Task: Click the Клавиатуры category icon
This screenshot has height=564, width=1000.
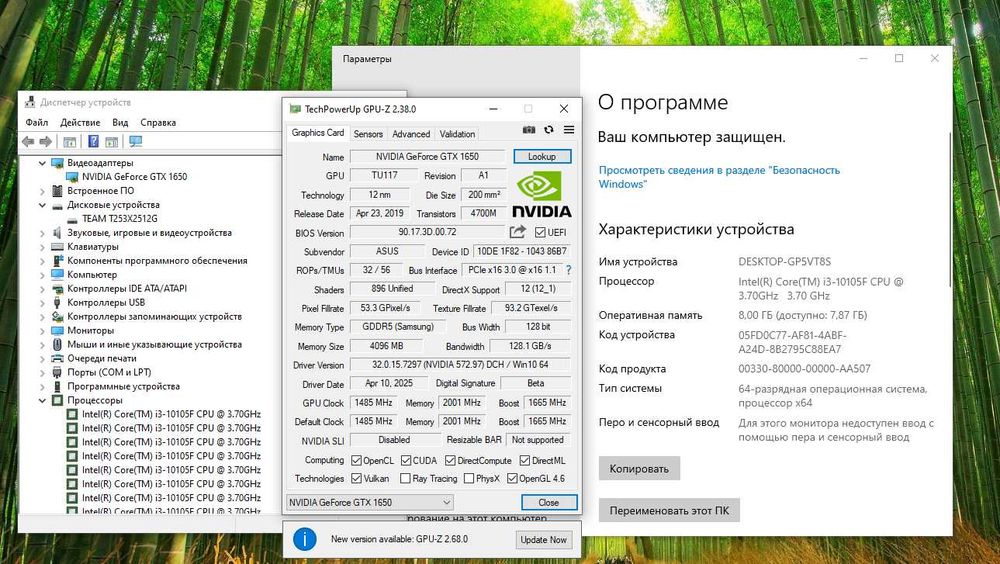Action: [57, 246]
